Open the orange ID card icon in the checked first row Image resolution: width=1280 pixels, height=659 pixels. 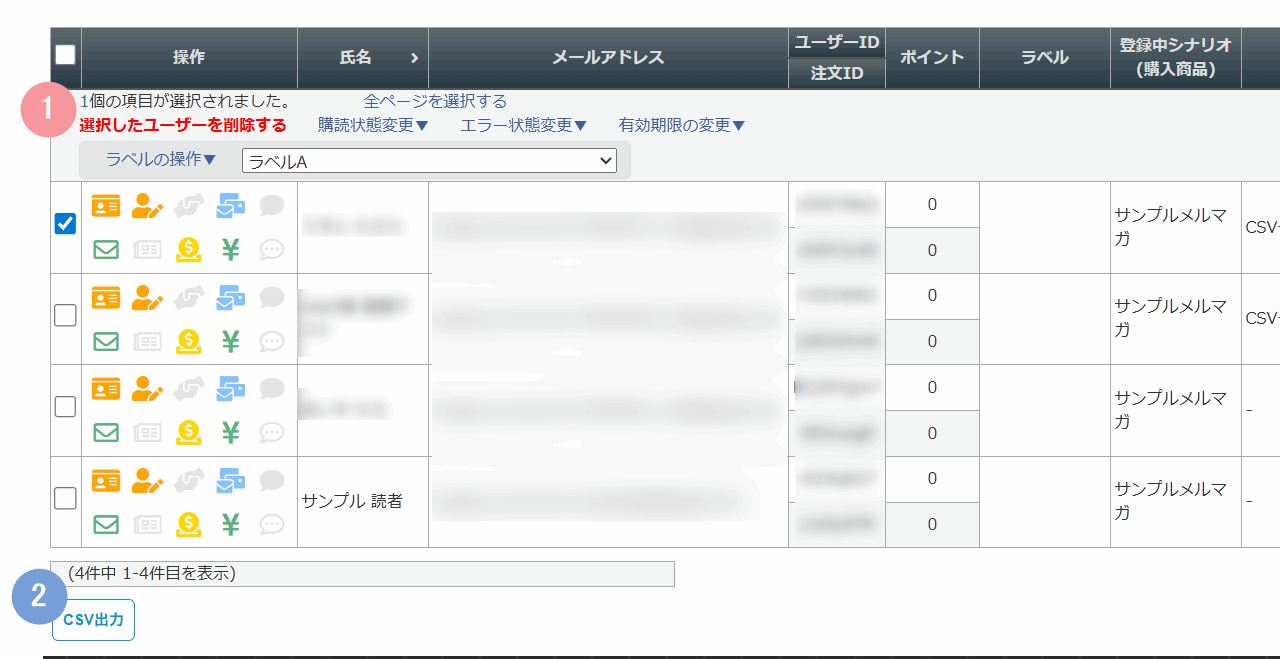tap(105, 206)
